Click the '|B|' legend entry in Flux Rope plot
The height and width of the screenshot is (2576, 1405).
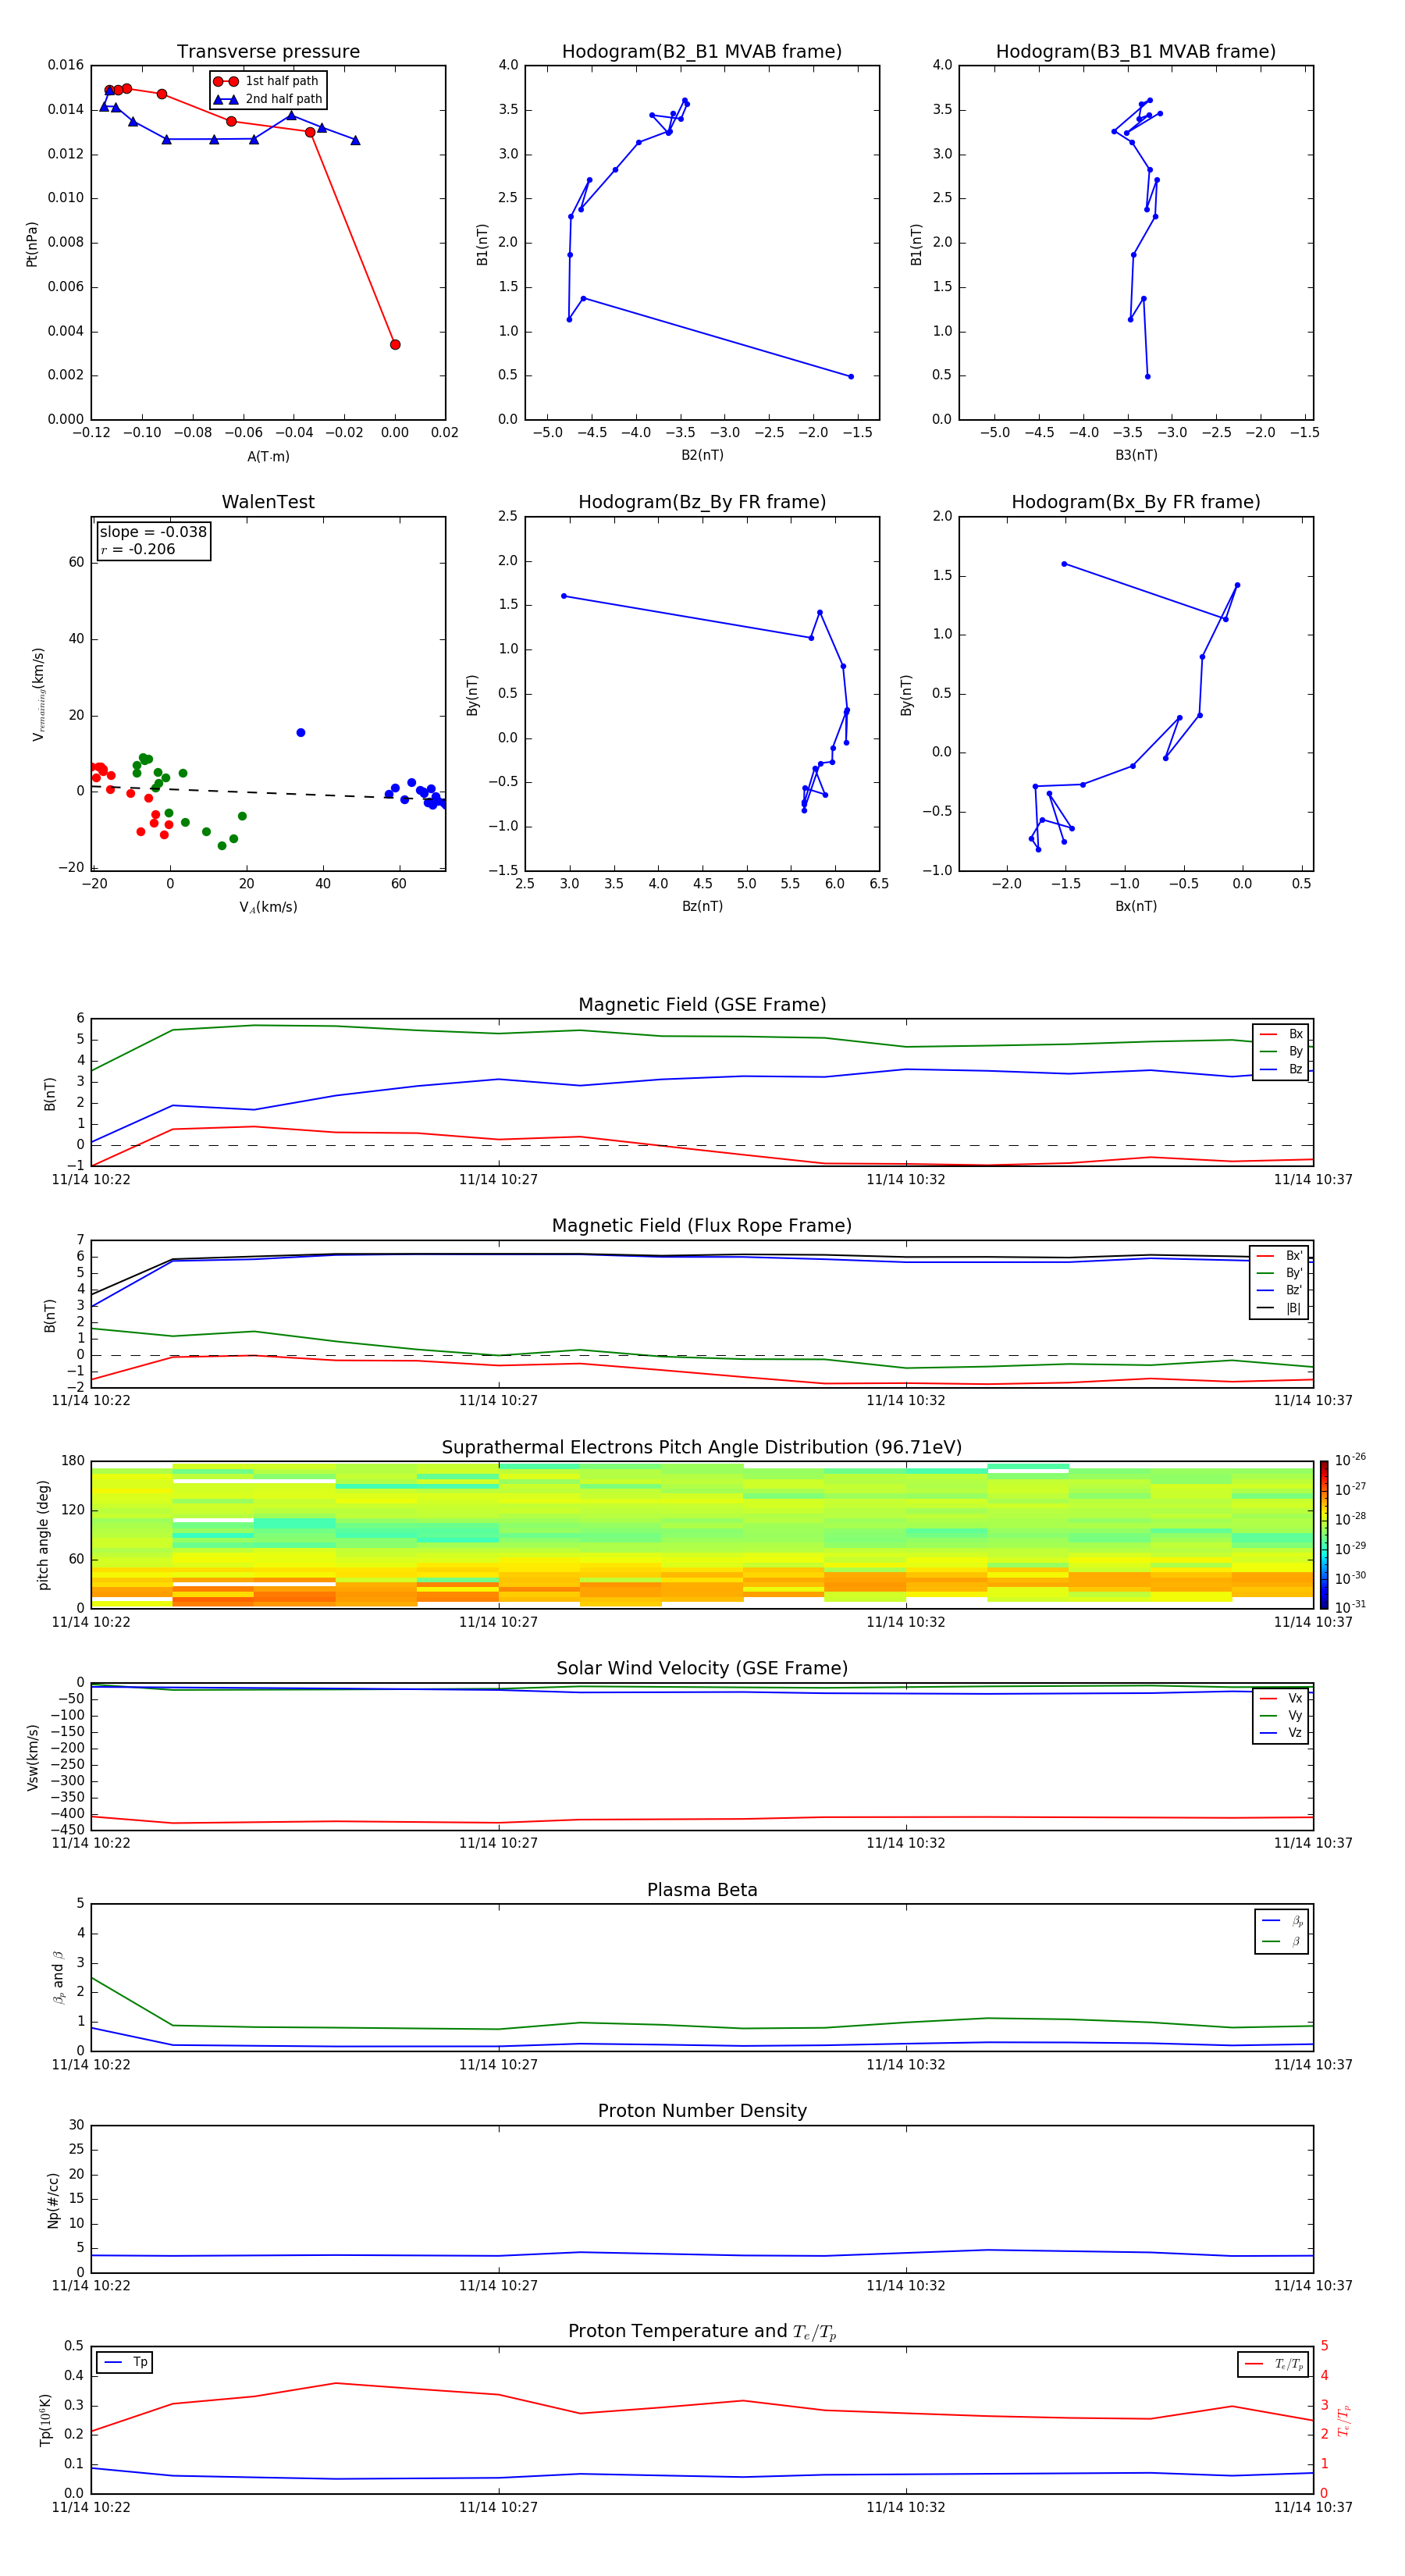1279,1308
